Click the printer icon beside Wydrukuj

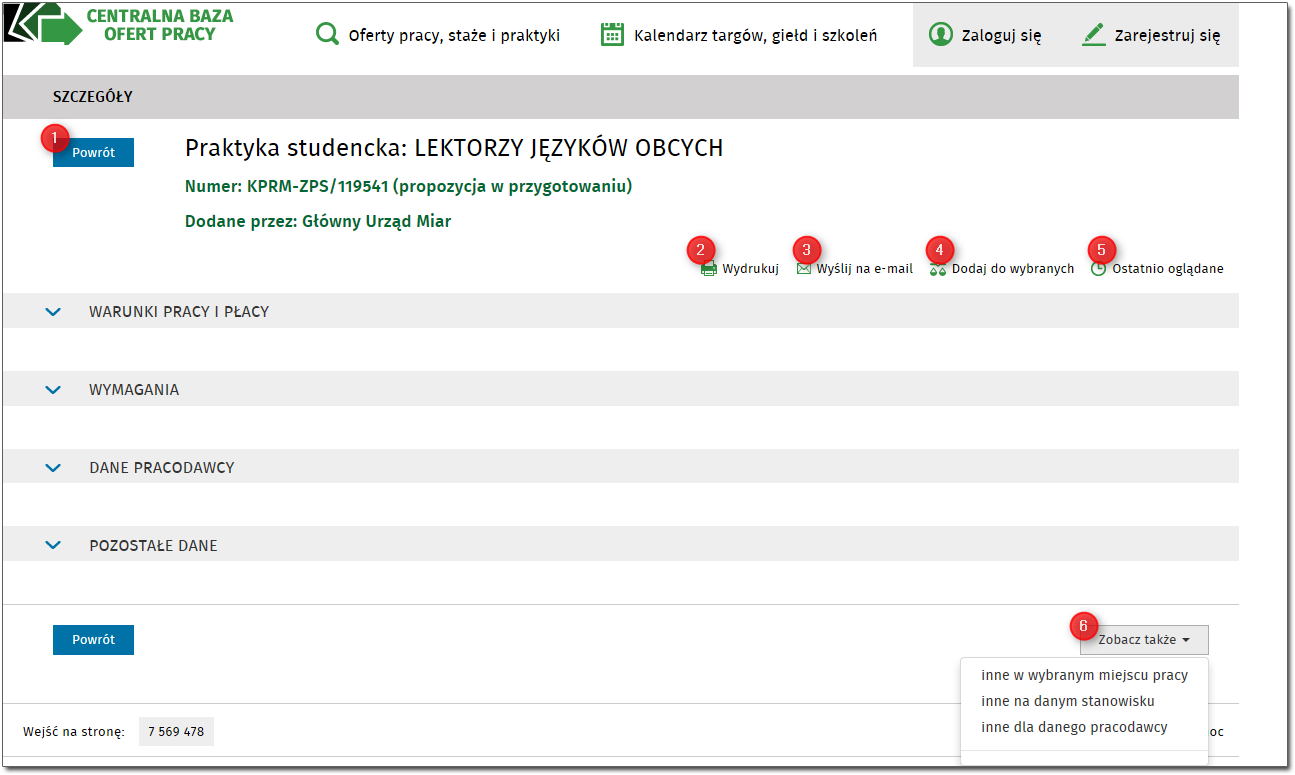(x=709, y=269)
